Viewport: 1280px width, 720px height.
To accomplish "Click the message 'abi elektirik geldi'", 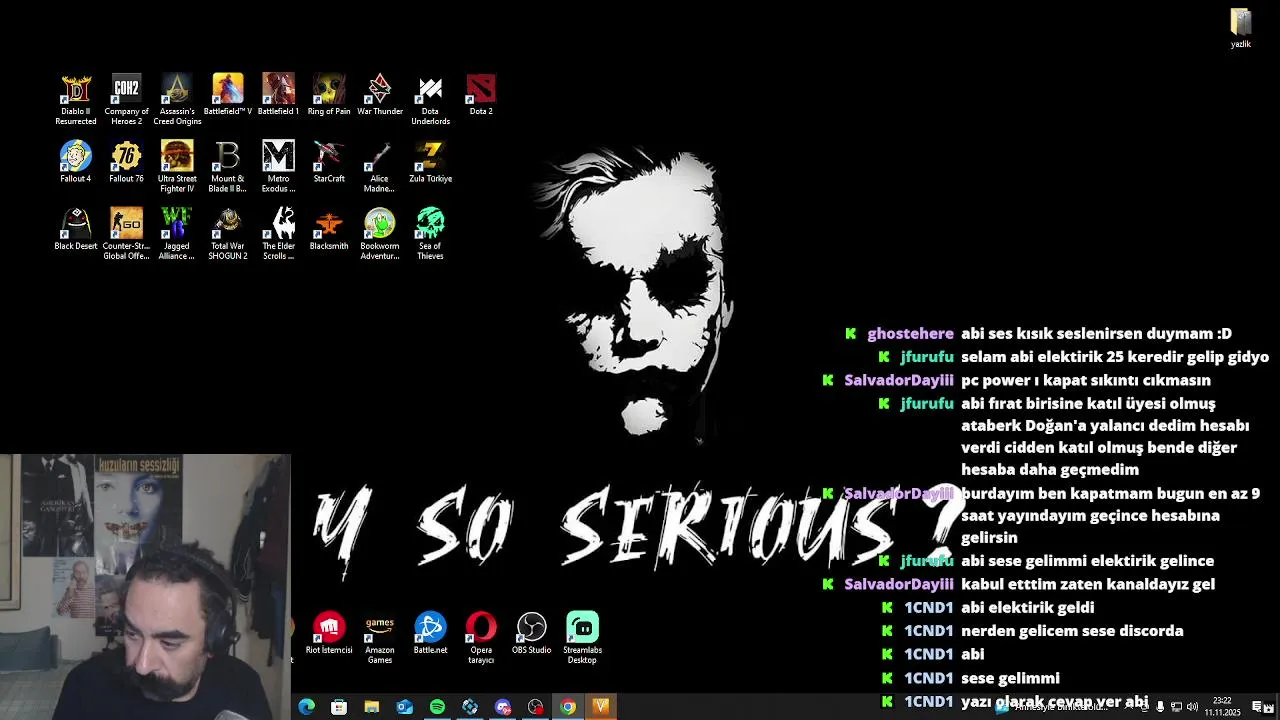I will (x=1027, y=607).
